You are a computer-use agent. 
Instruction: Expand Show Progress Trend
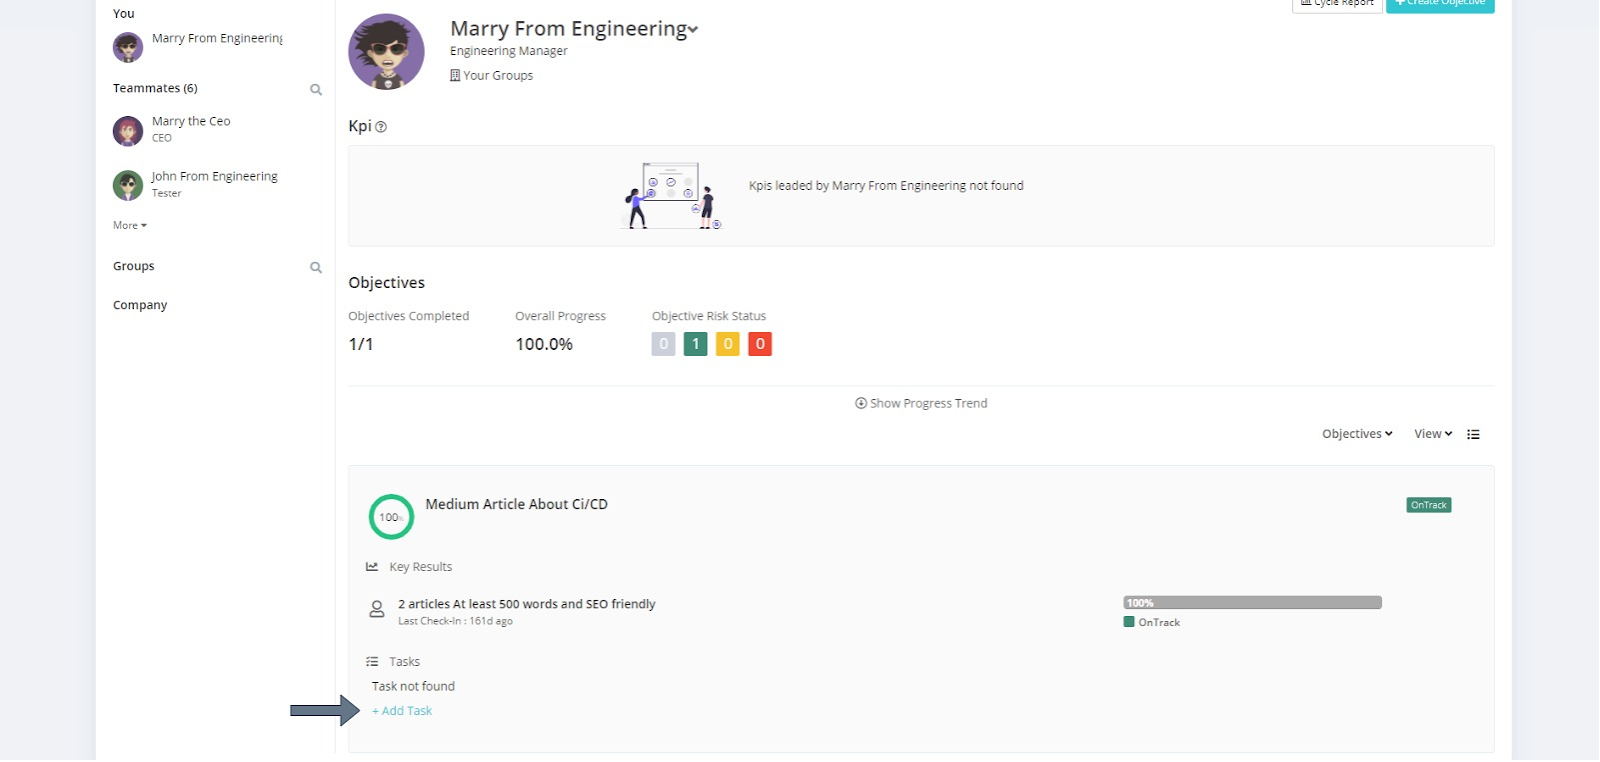pos(921,403)
